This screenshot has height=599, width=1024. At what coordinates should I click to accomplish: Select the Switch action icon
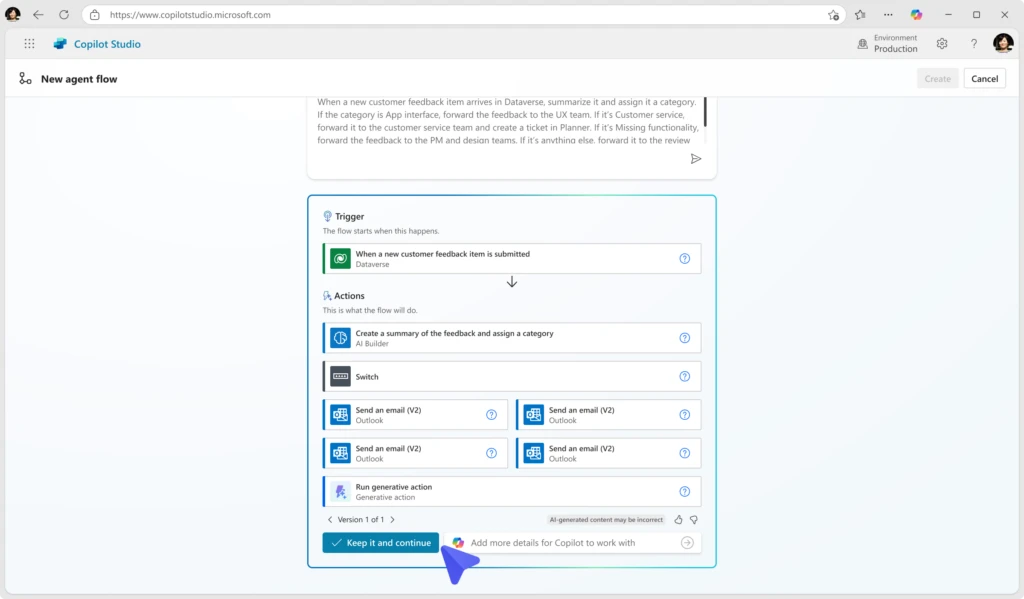339,376
